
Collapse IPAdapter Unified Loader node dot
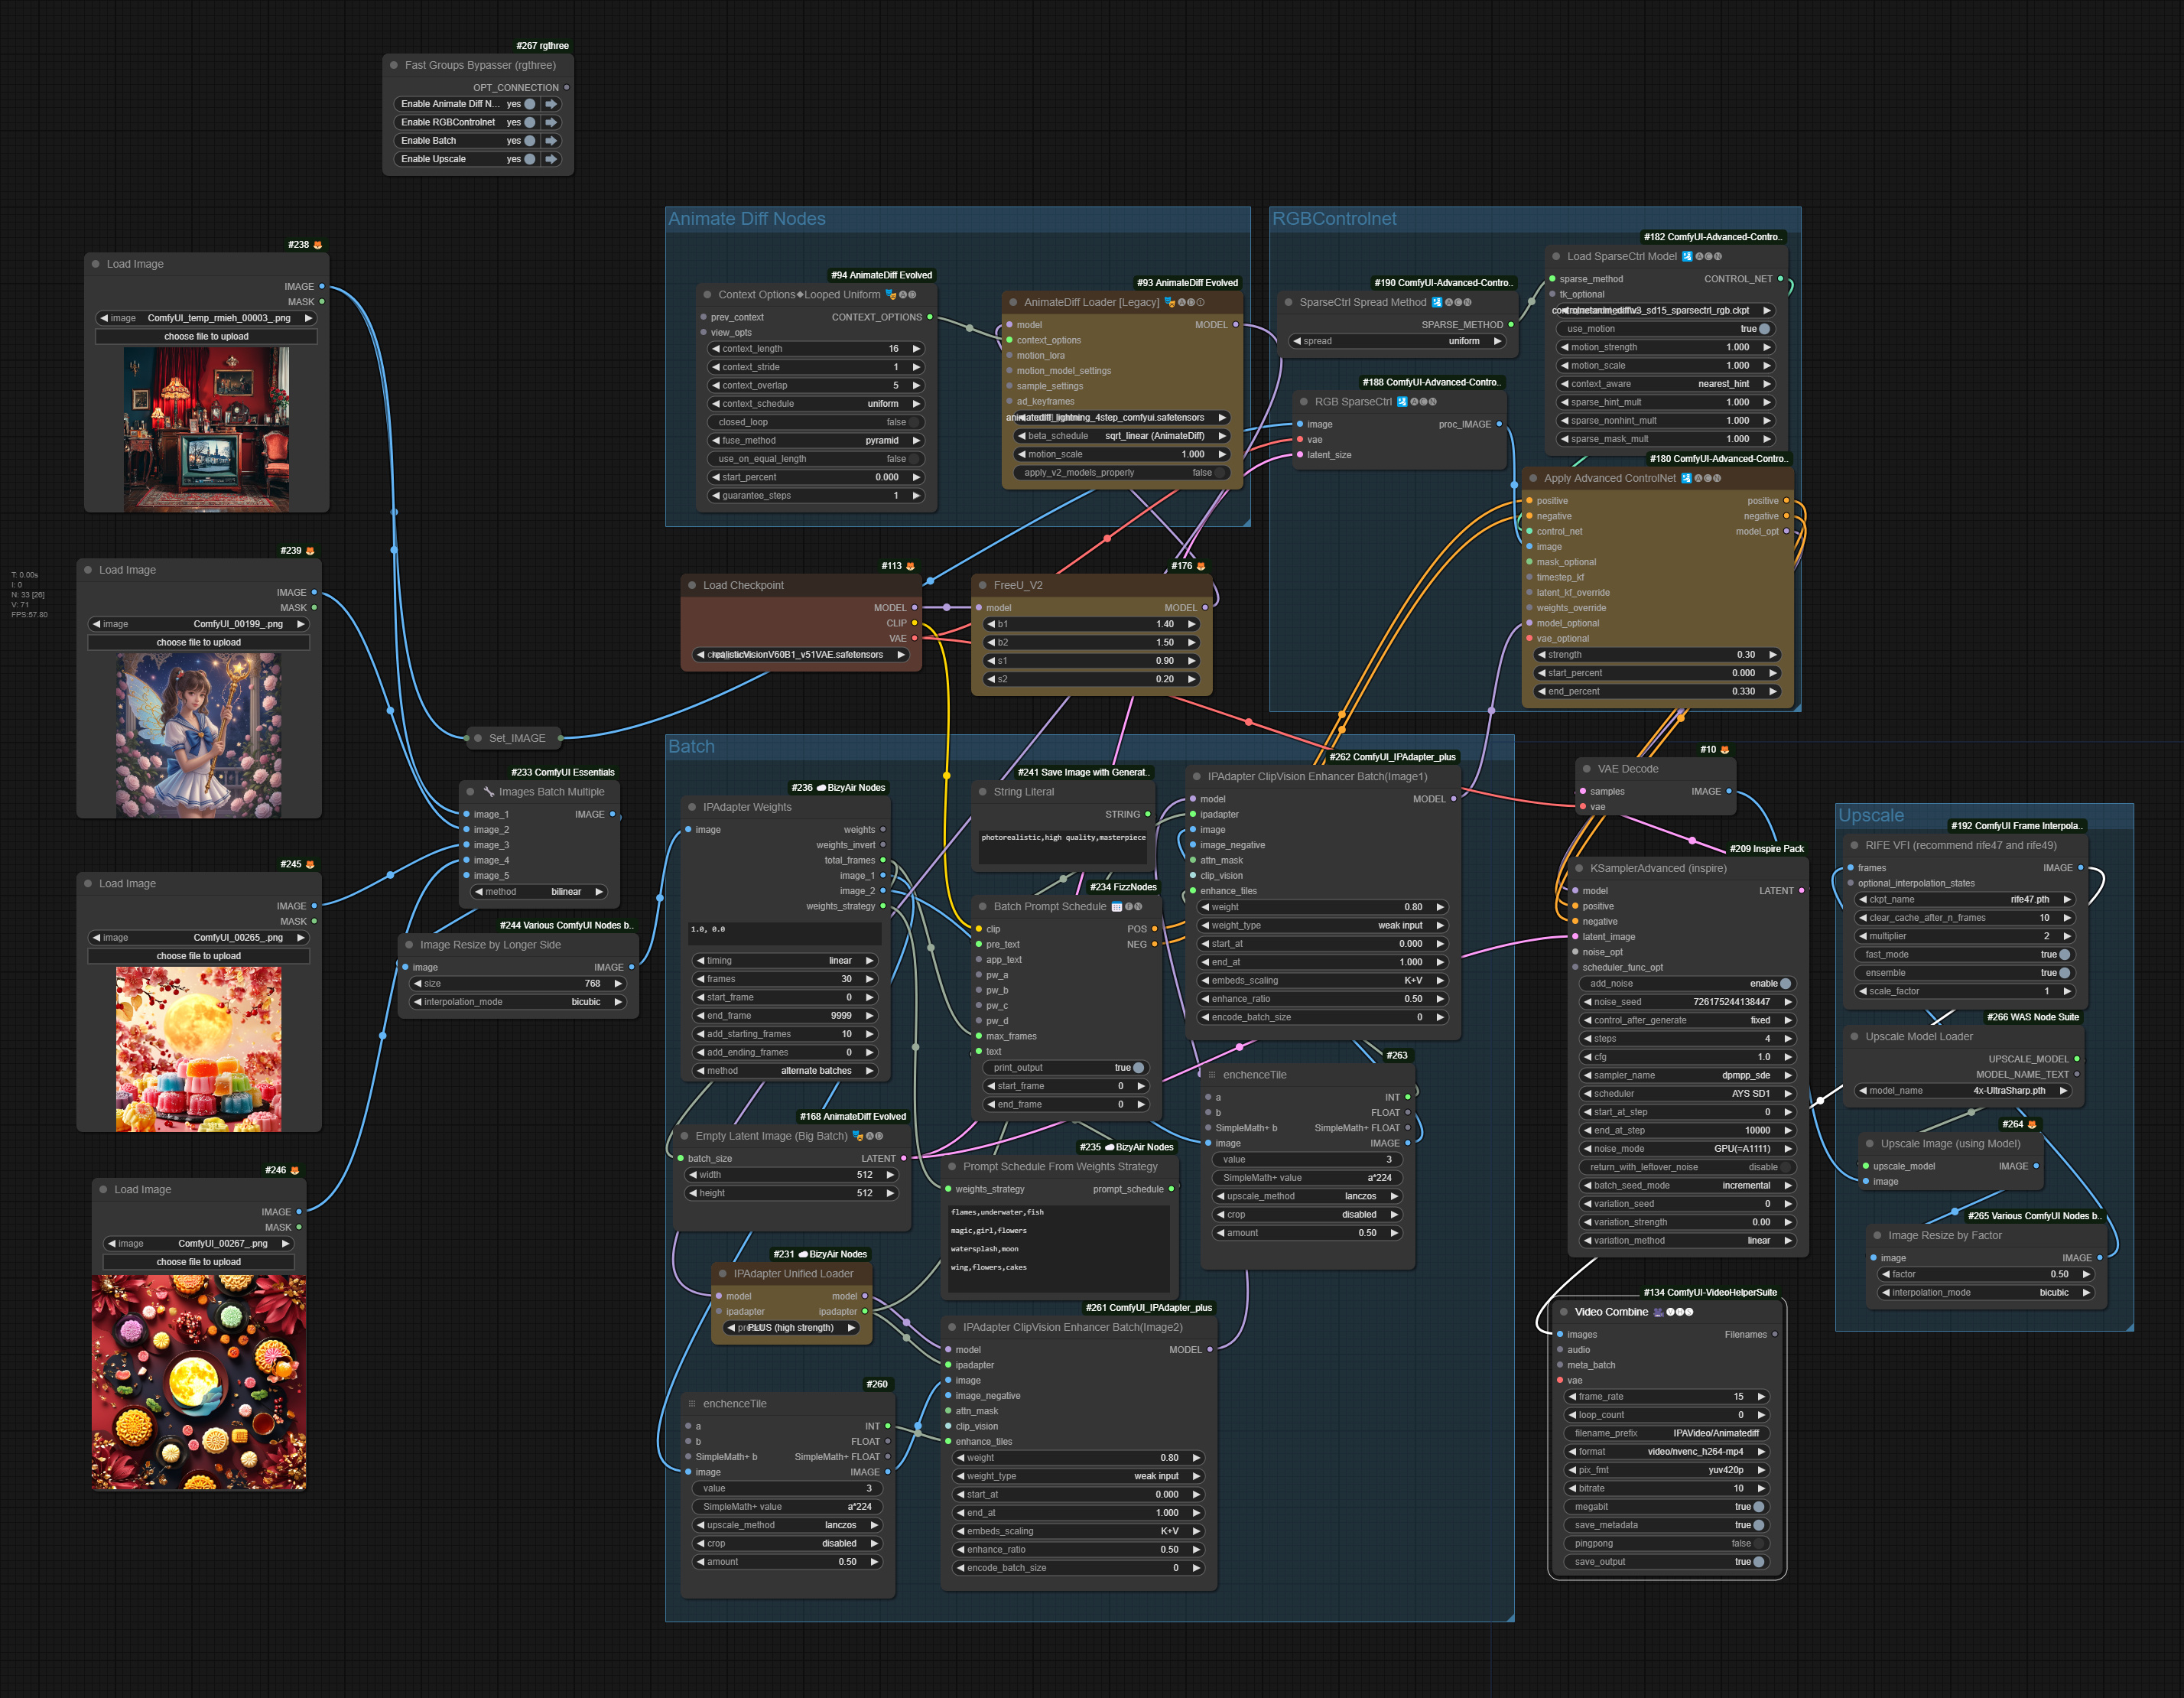pos(723,1274)
